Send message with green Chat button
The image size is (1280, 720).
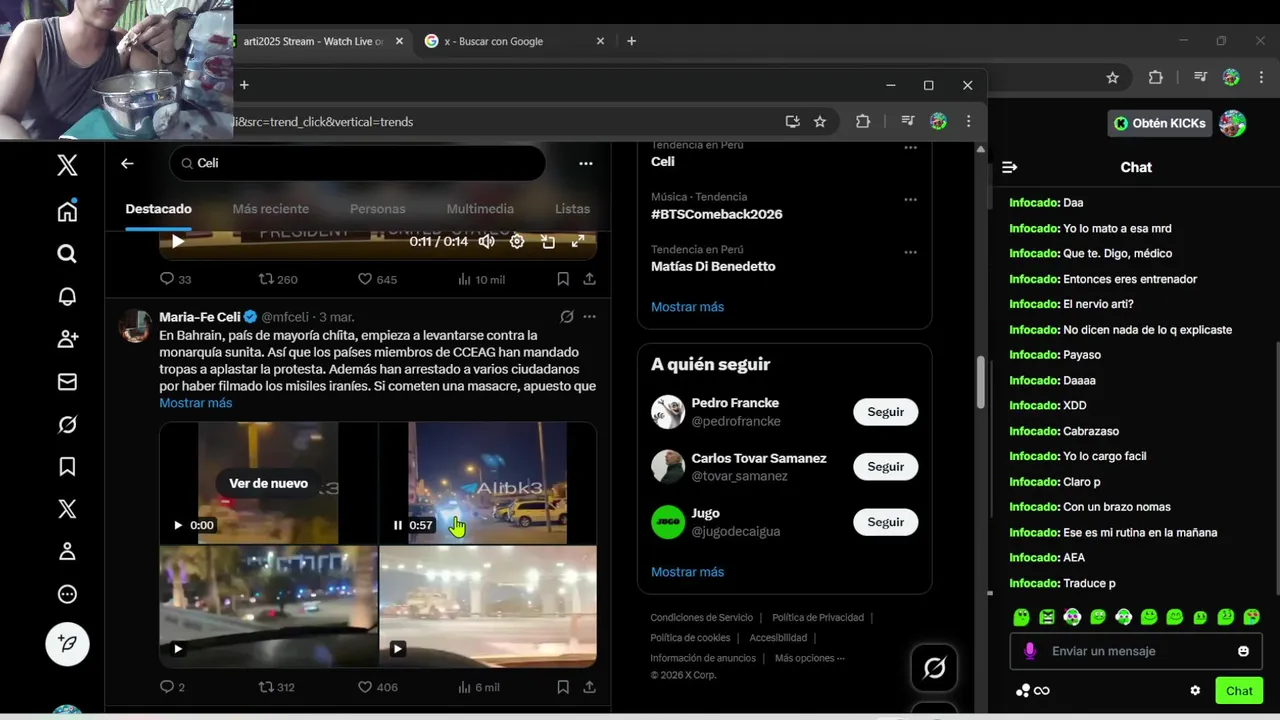(x=1239, y=690)
